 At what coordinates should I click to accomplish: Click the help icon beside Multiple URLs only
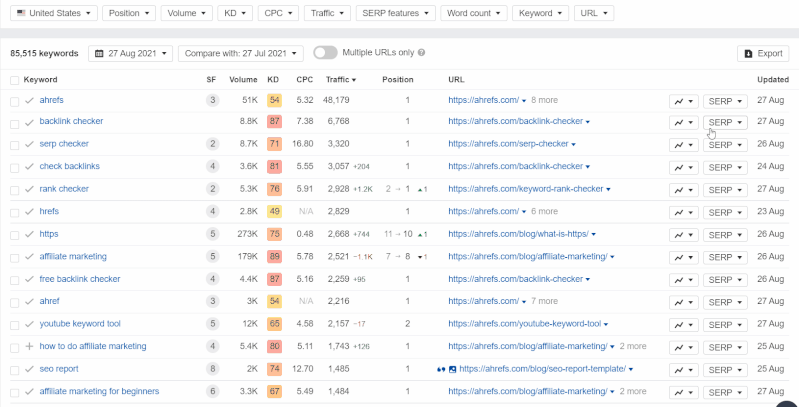pyautogui.click(x=421, y=52)
